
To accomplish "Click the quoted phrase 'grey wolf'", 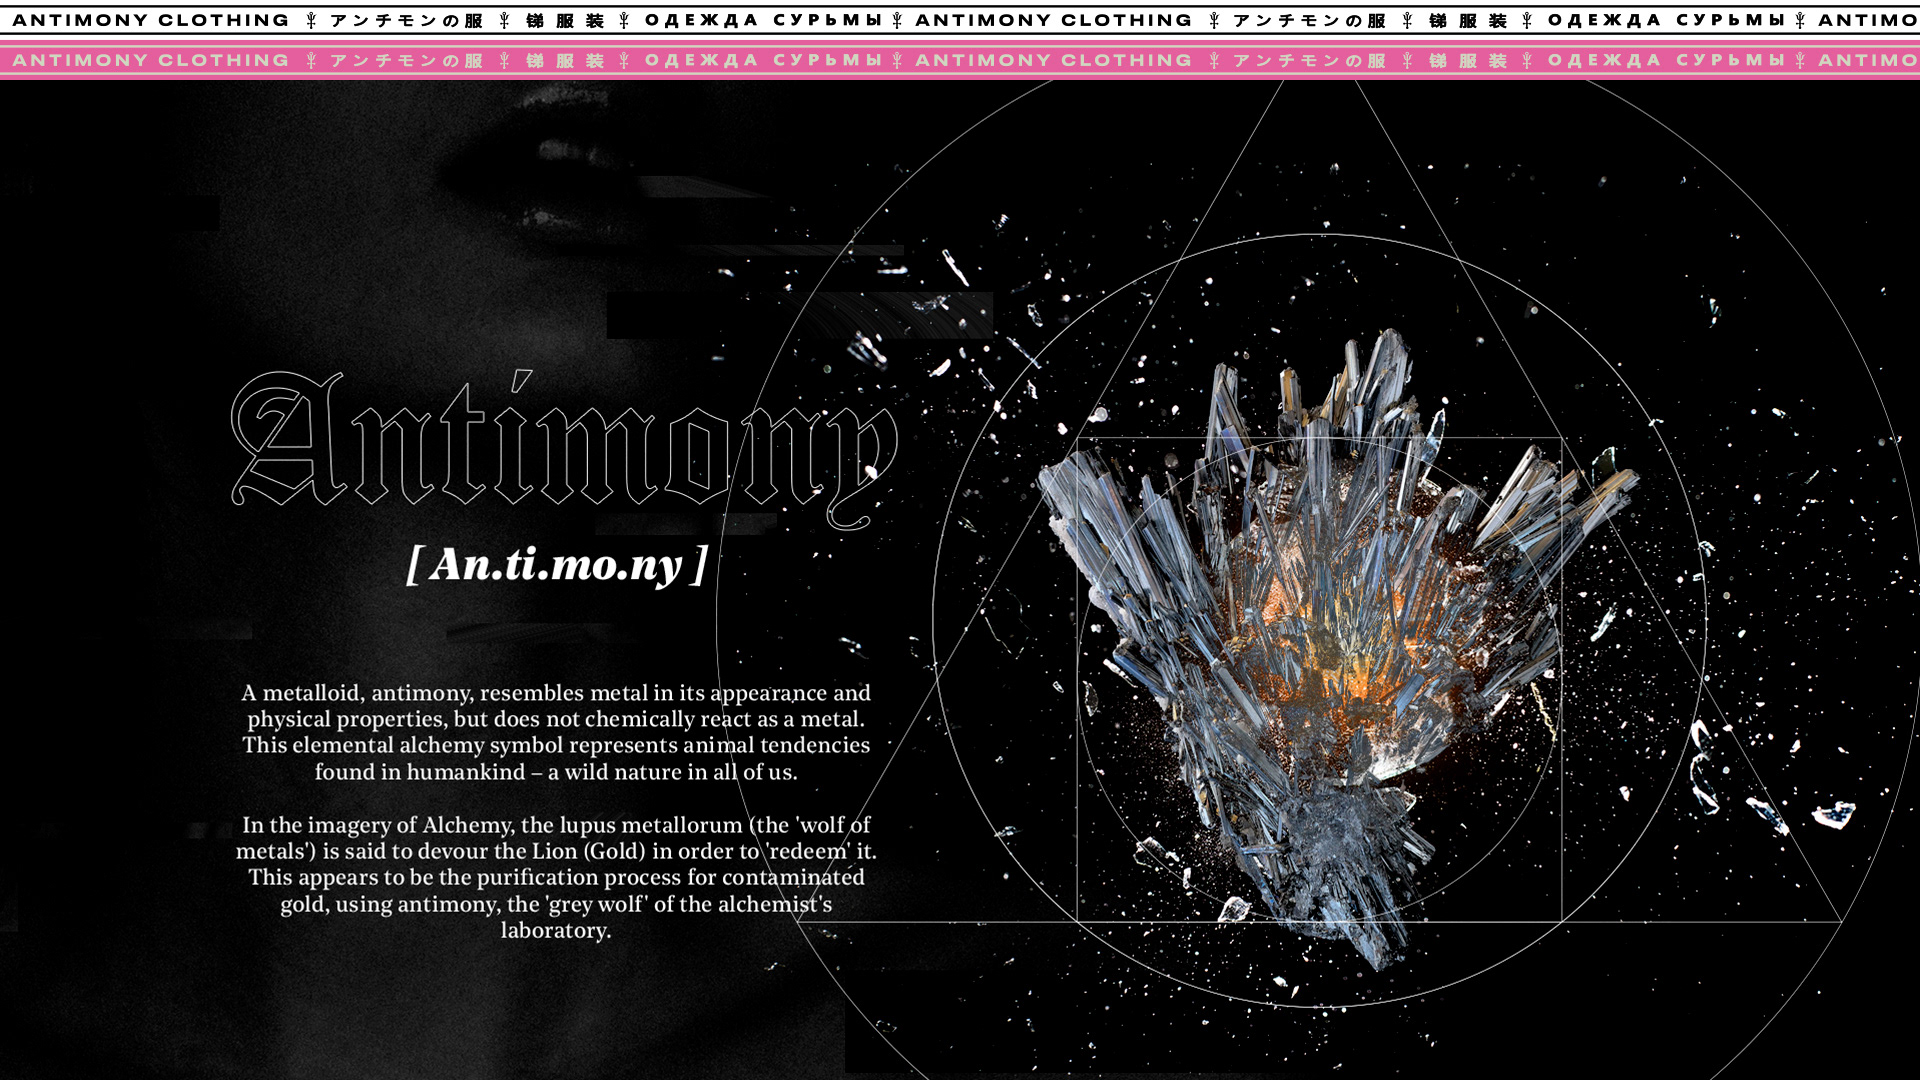I will 596,904.
